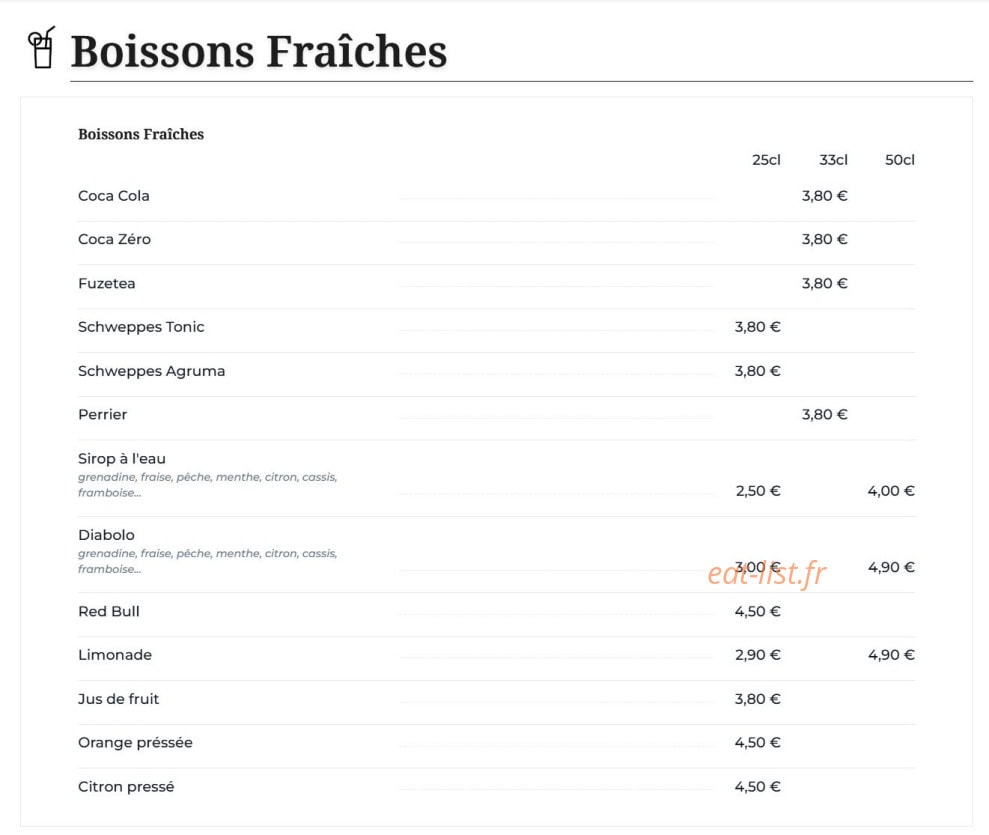Click the Diabolo item title
Screen dimensions: 989x835
click(x=106, y=535)
